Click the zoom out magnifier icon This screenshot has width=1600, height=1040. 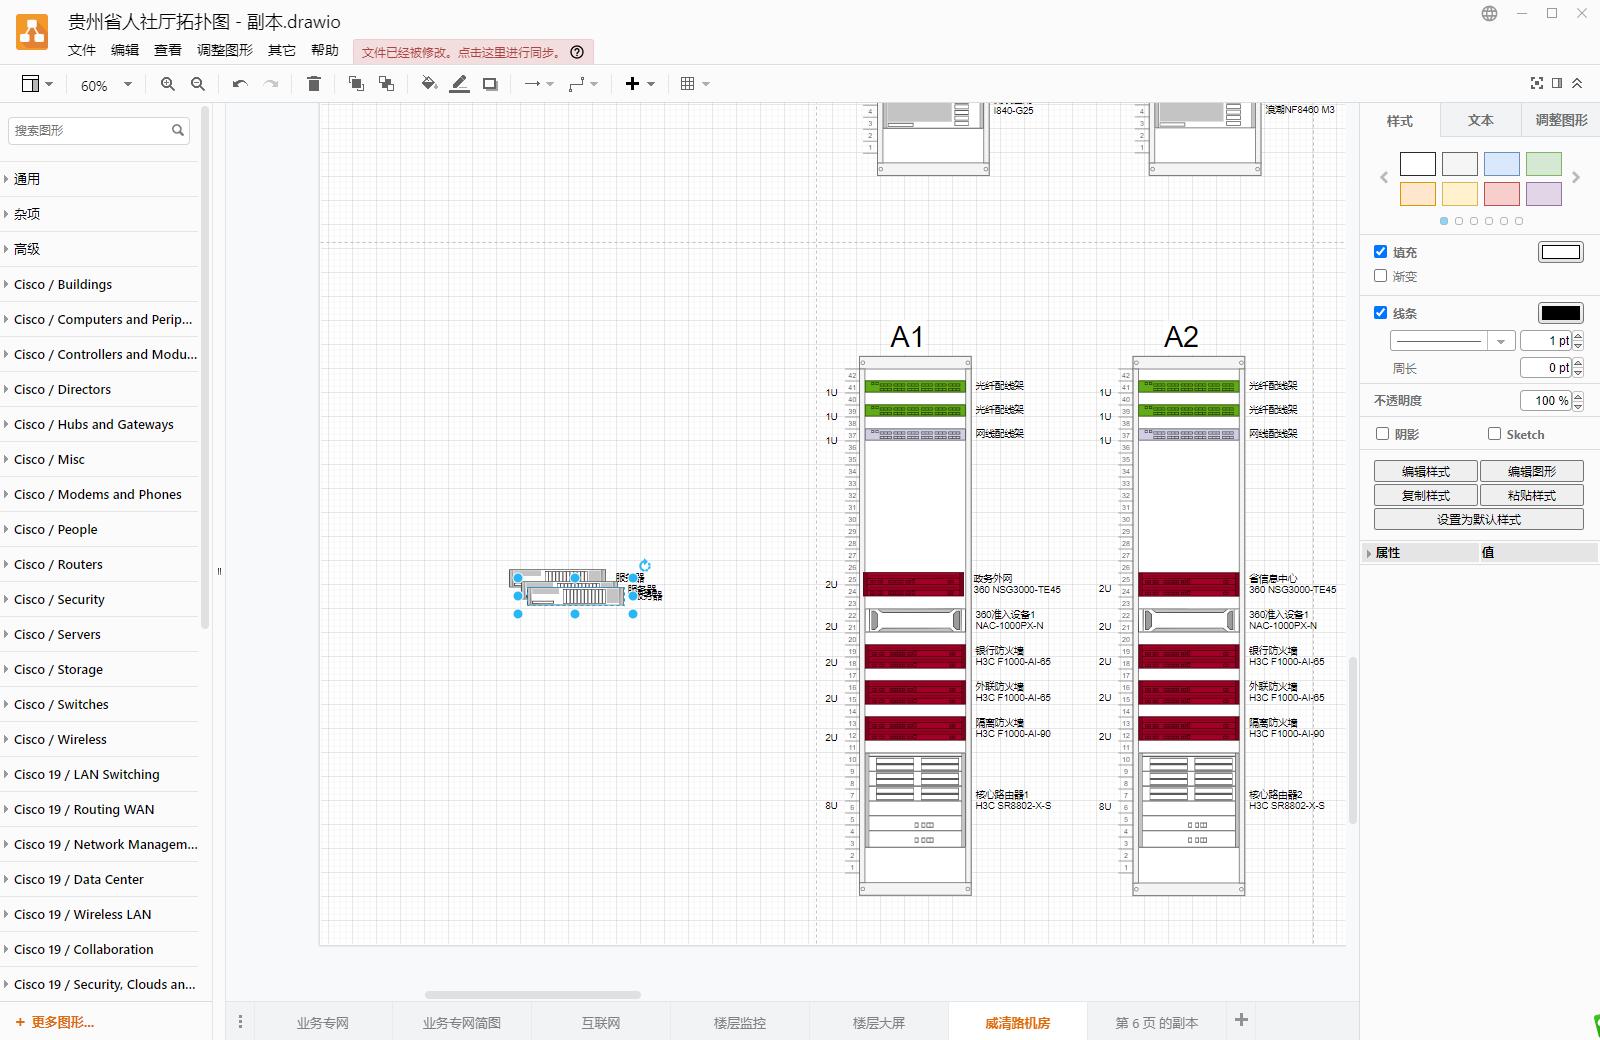click(198, 84)
